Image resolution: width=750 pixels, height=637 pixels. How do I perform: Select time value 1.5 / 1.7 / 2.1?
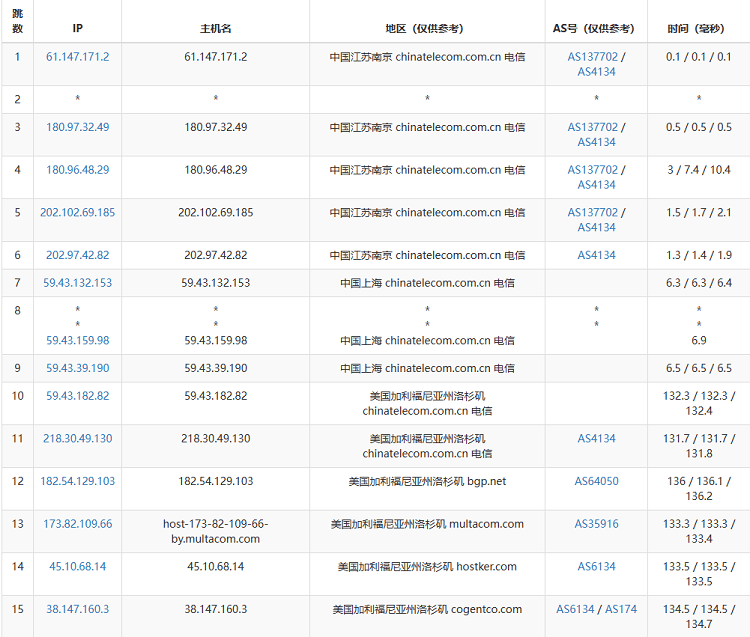698,212
